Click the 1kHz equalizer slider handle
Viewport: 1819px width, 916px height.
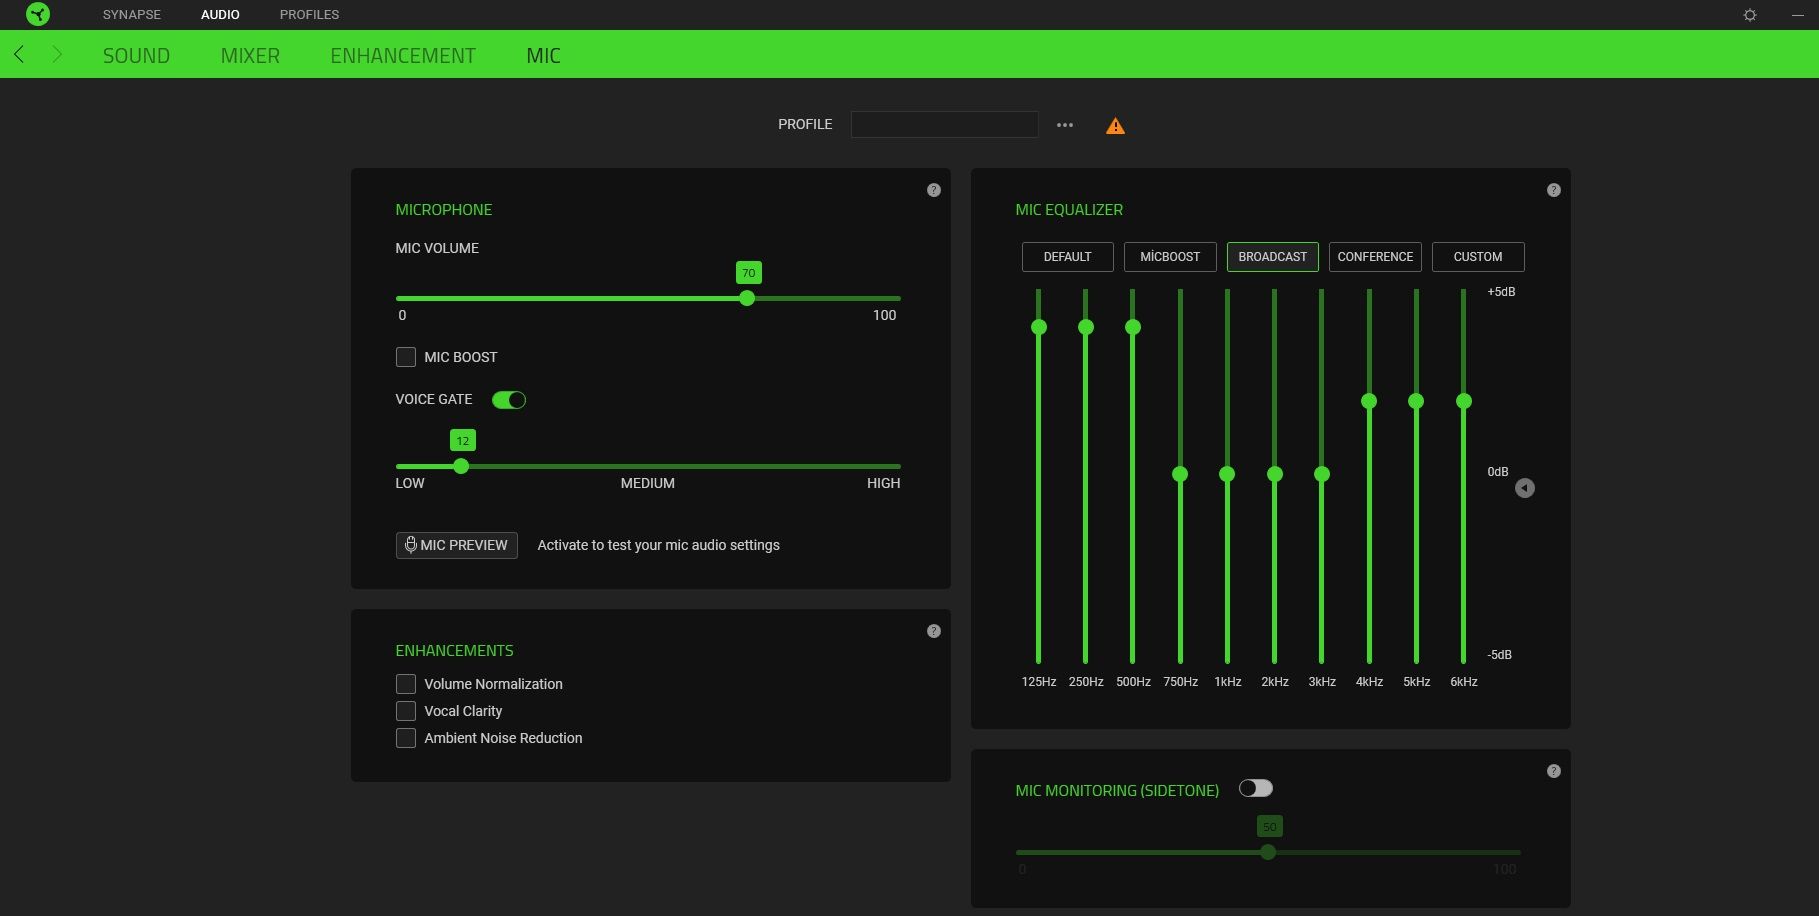[x=1227, y=474]
